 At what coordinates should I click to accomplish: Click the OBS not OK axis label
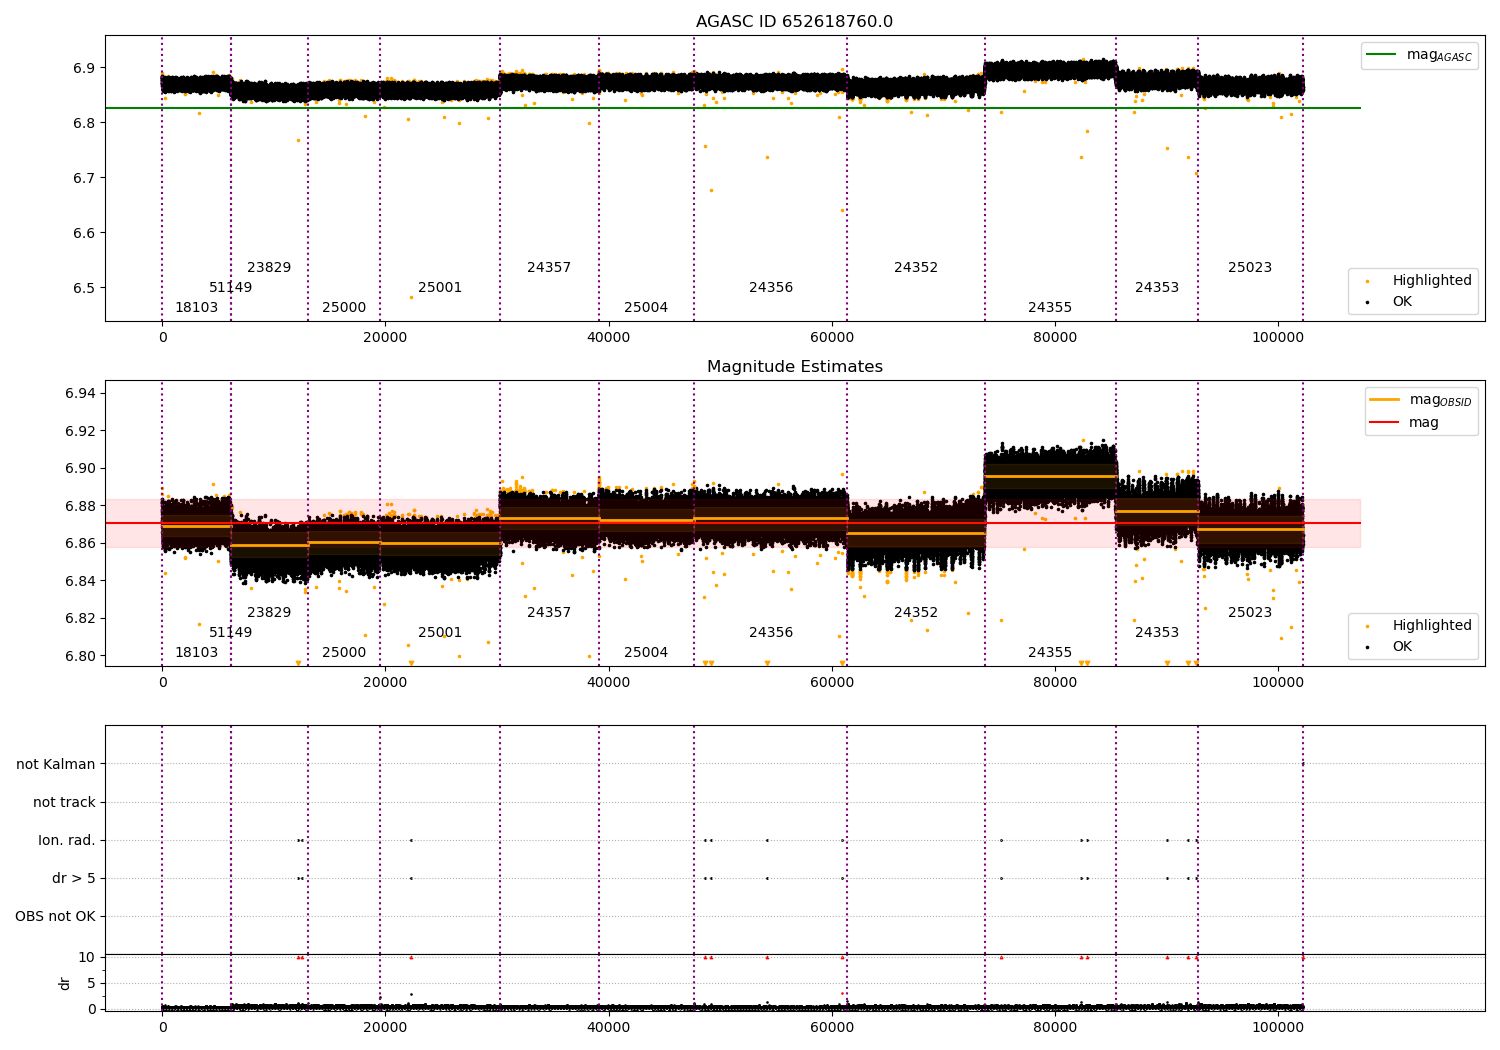pos(56,917)
